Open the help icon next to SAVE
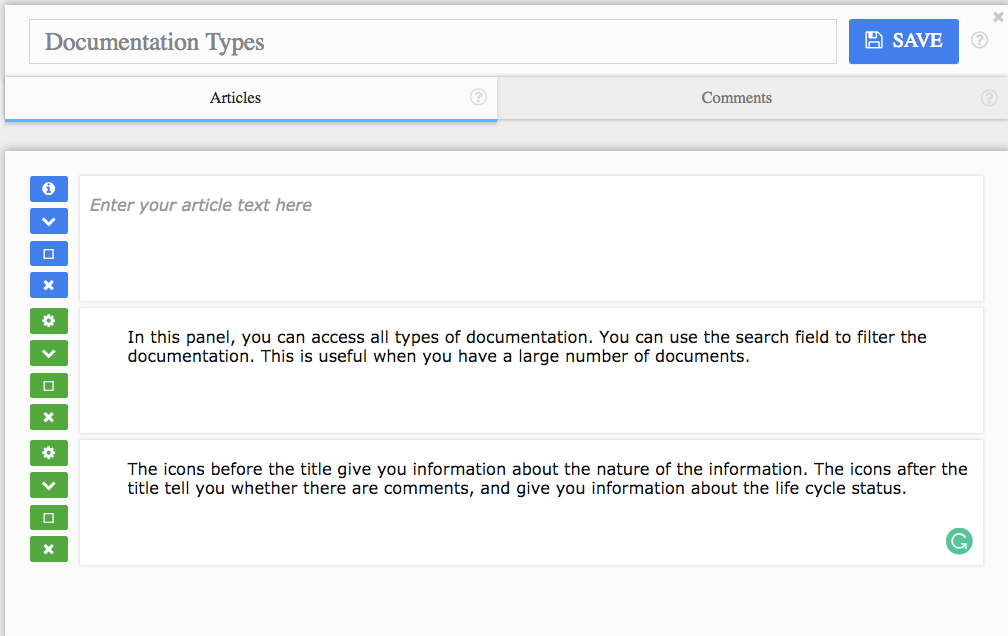1008x636 pixels. click(979, 40)
